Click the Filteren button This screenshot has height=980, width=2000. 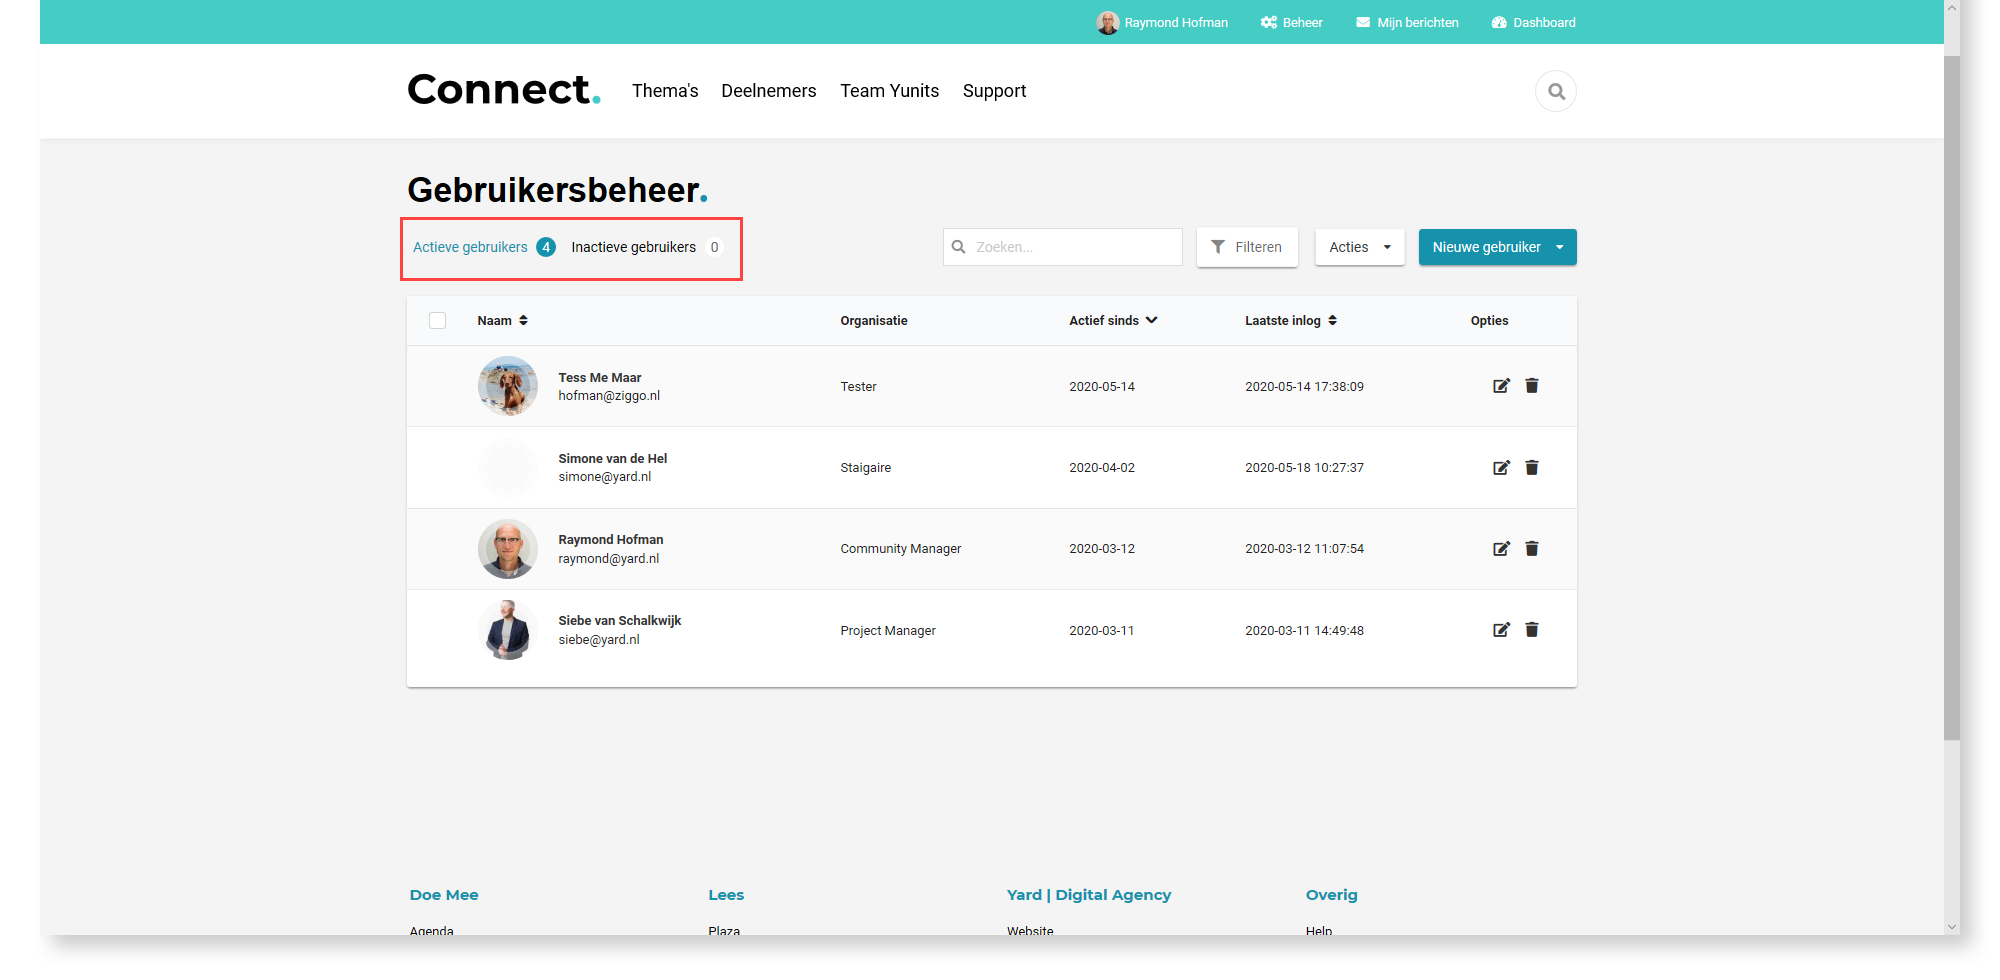pyautogui.click(x=1247, y=247)
